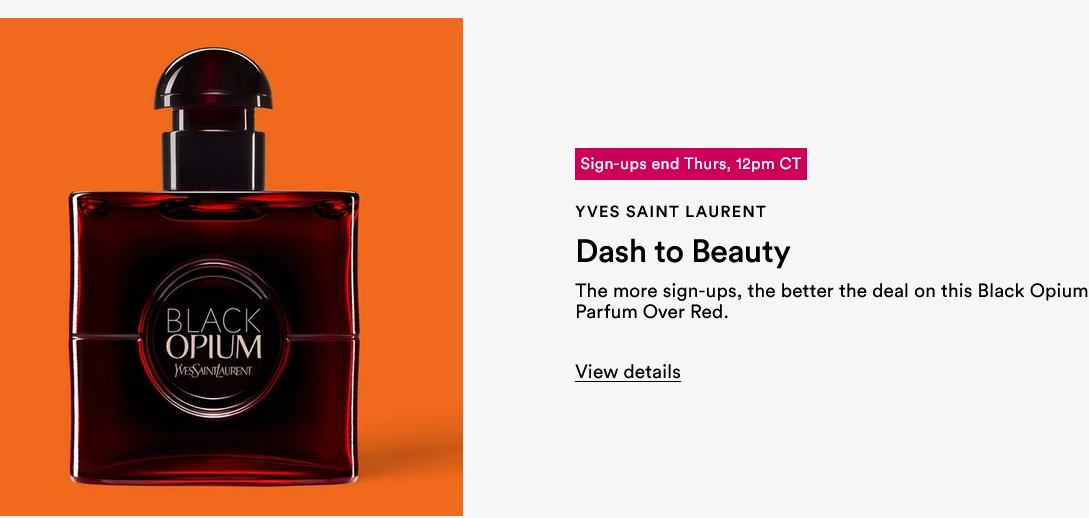1089x518 pixels.
Task: Click the round Black Opium label emblem
Action: (x=214, y=338)
